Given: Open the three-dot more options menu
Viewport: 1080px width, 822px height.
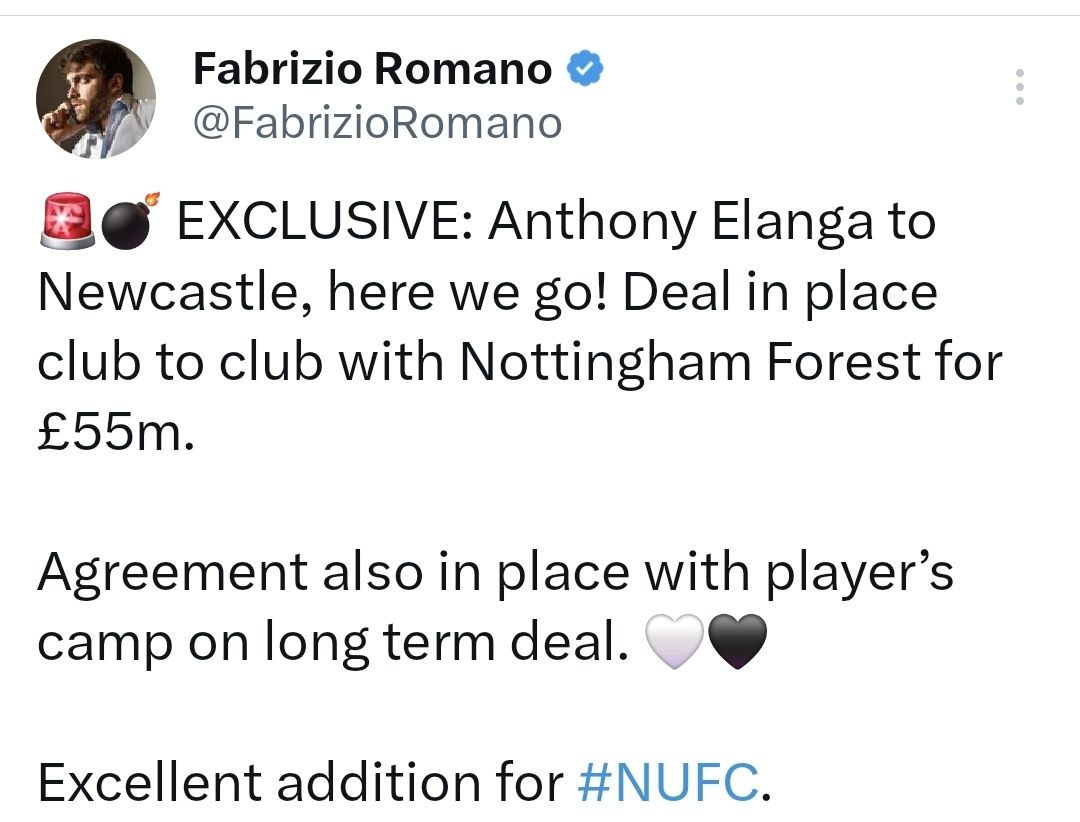Looking at the screenshot, I should (x=1019, y=87).
